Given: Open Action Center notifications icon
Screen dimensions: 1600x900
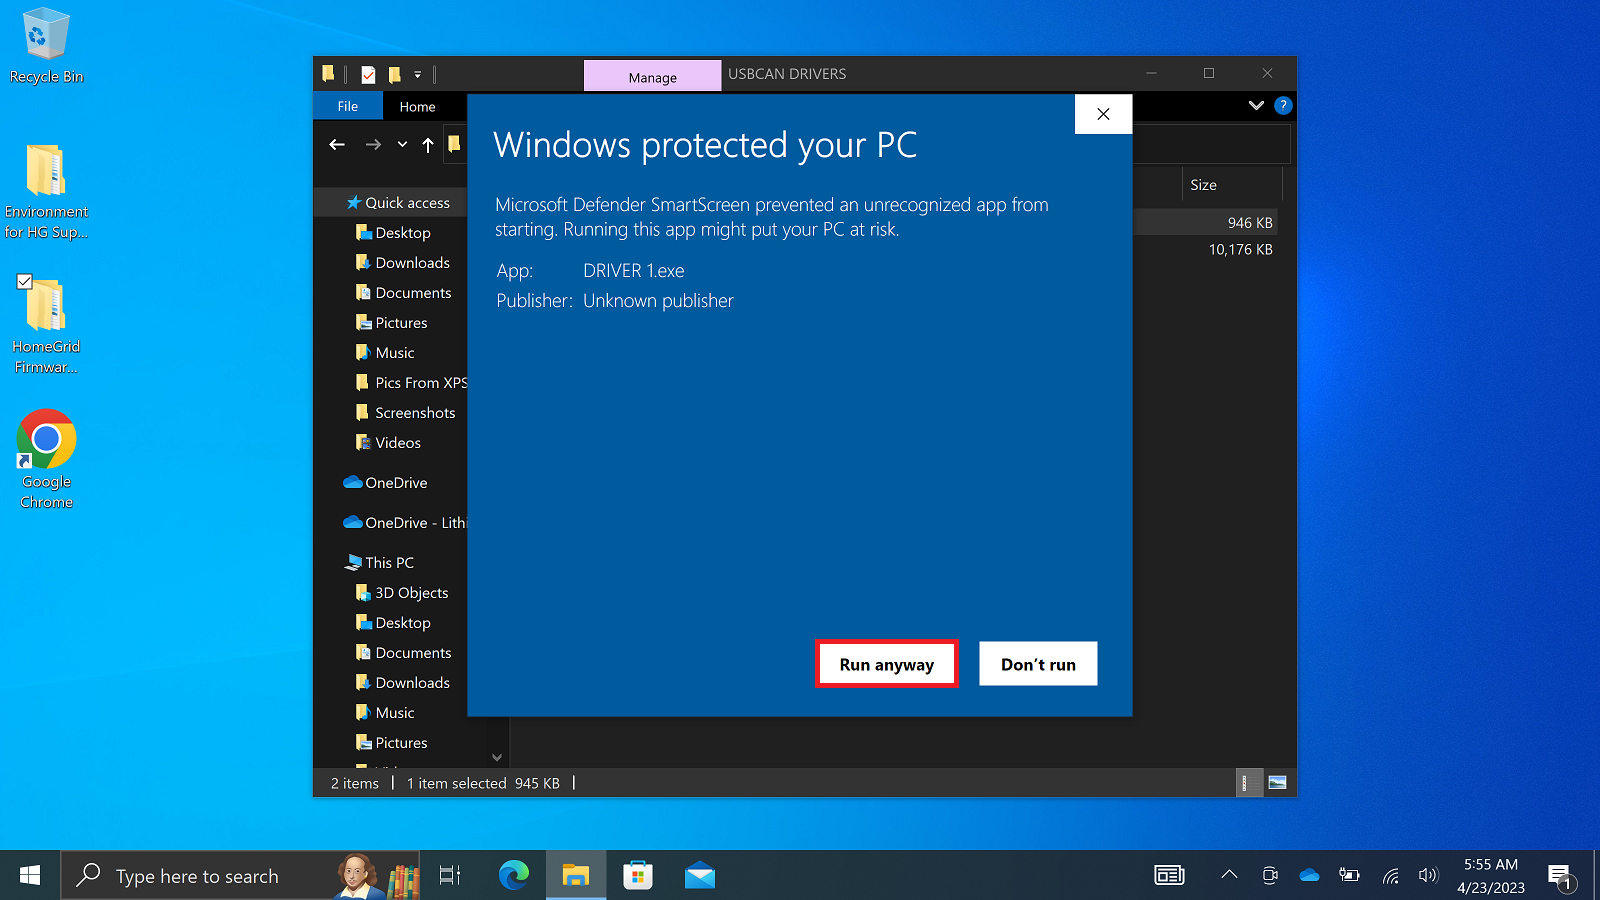Looking at the screenshot, I should tap(1561, 877).
